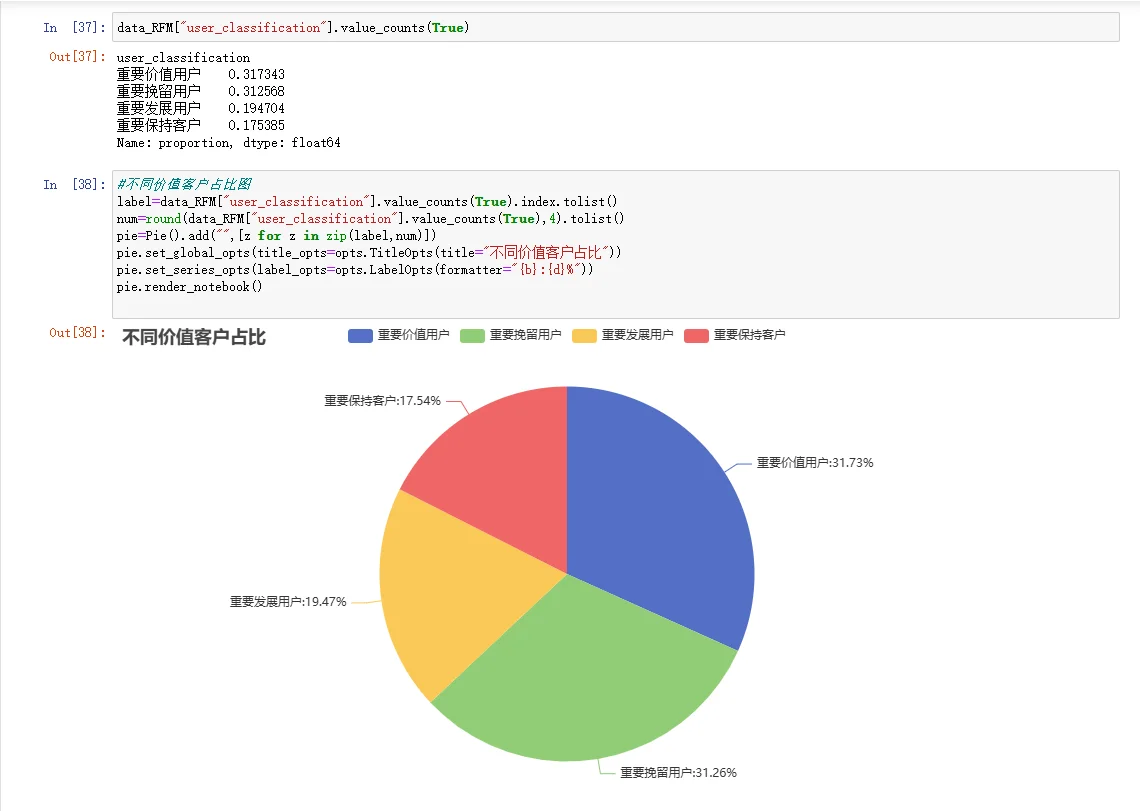Click the 重要保持客户:17.54% pie label

click(382, 401)
